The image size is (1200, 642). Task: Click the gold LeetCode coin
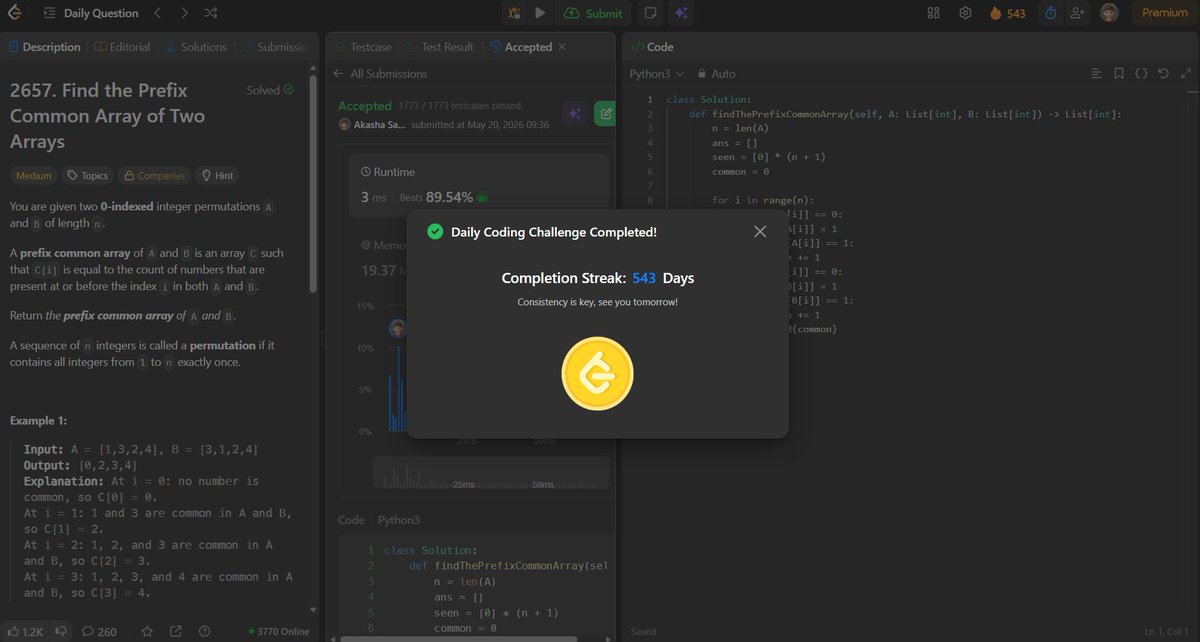598,373
